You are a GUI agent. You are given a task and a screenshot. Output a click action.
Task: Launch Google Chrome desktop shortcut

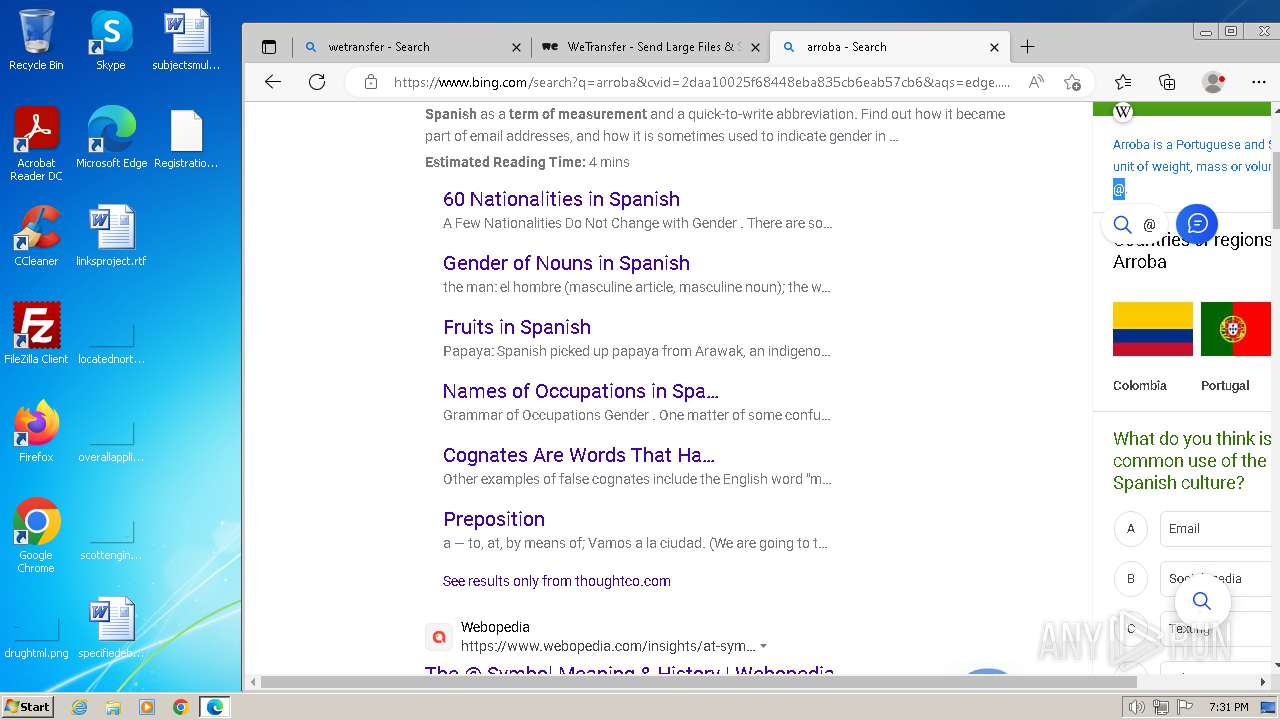[36, 536]
